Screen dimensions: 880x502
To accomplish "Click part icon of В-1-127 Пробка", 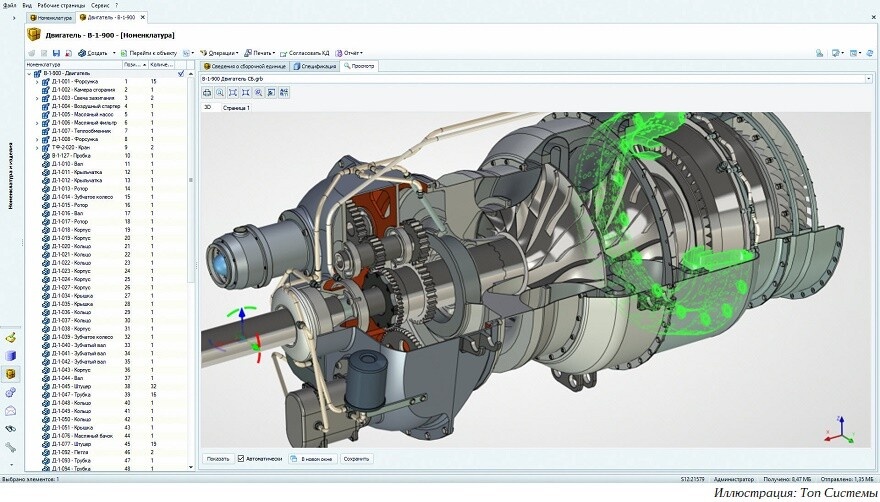I will click(x=46, y=156).
